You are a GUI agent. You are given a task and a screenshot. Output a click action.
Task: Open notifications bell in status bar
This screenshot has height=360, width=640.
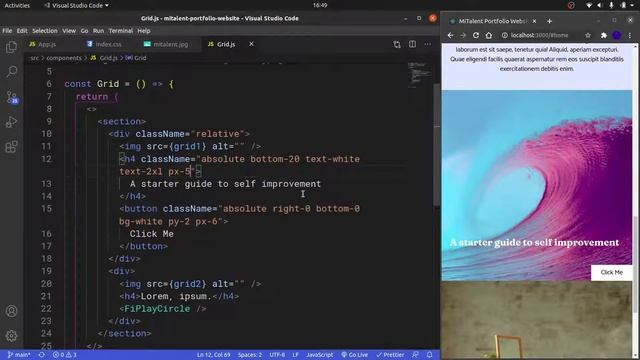pyautogui.click(x=429, y=355)
